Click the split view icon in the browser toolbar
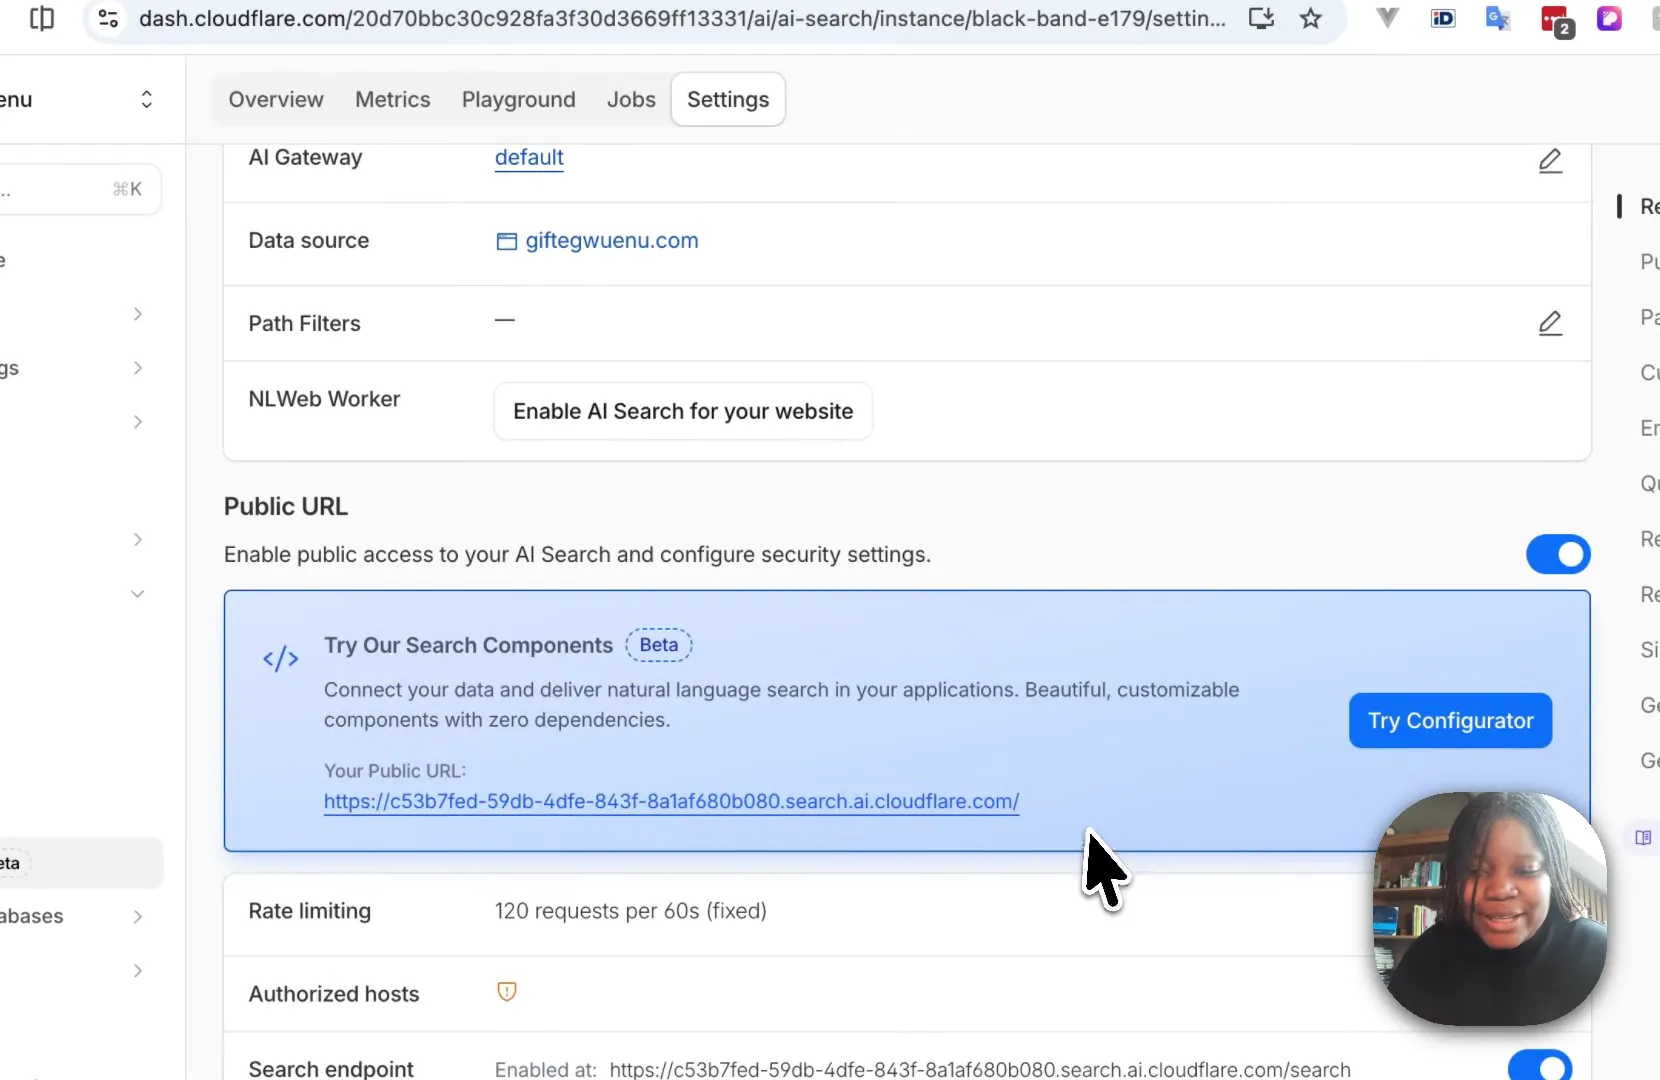The width and height of the screenshot is (1660, 1080). [x=41, y=17]
